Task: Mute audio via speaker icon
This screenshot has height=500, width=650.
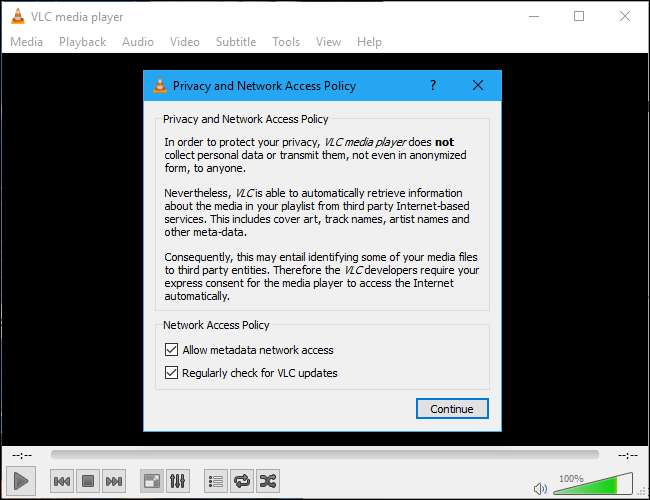Action: (541, 488)
